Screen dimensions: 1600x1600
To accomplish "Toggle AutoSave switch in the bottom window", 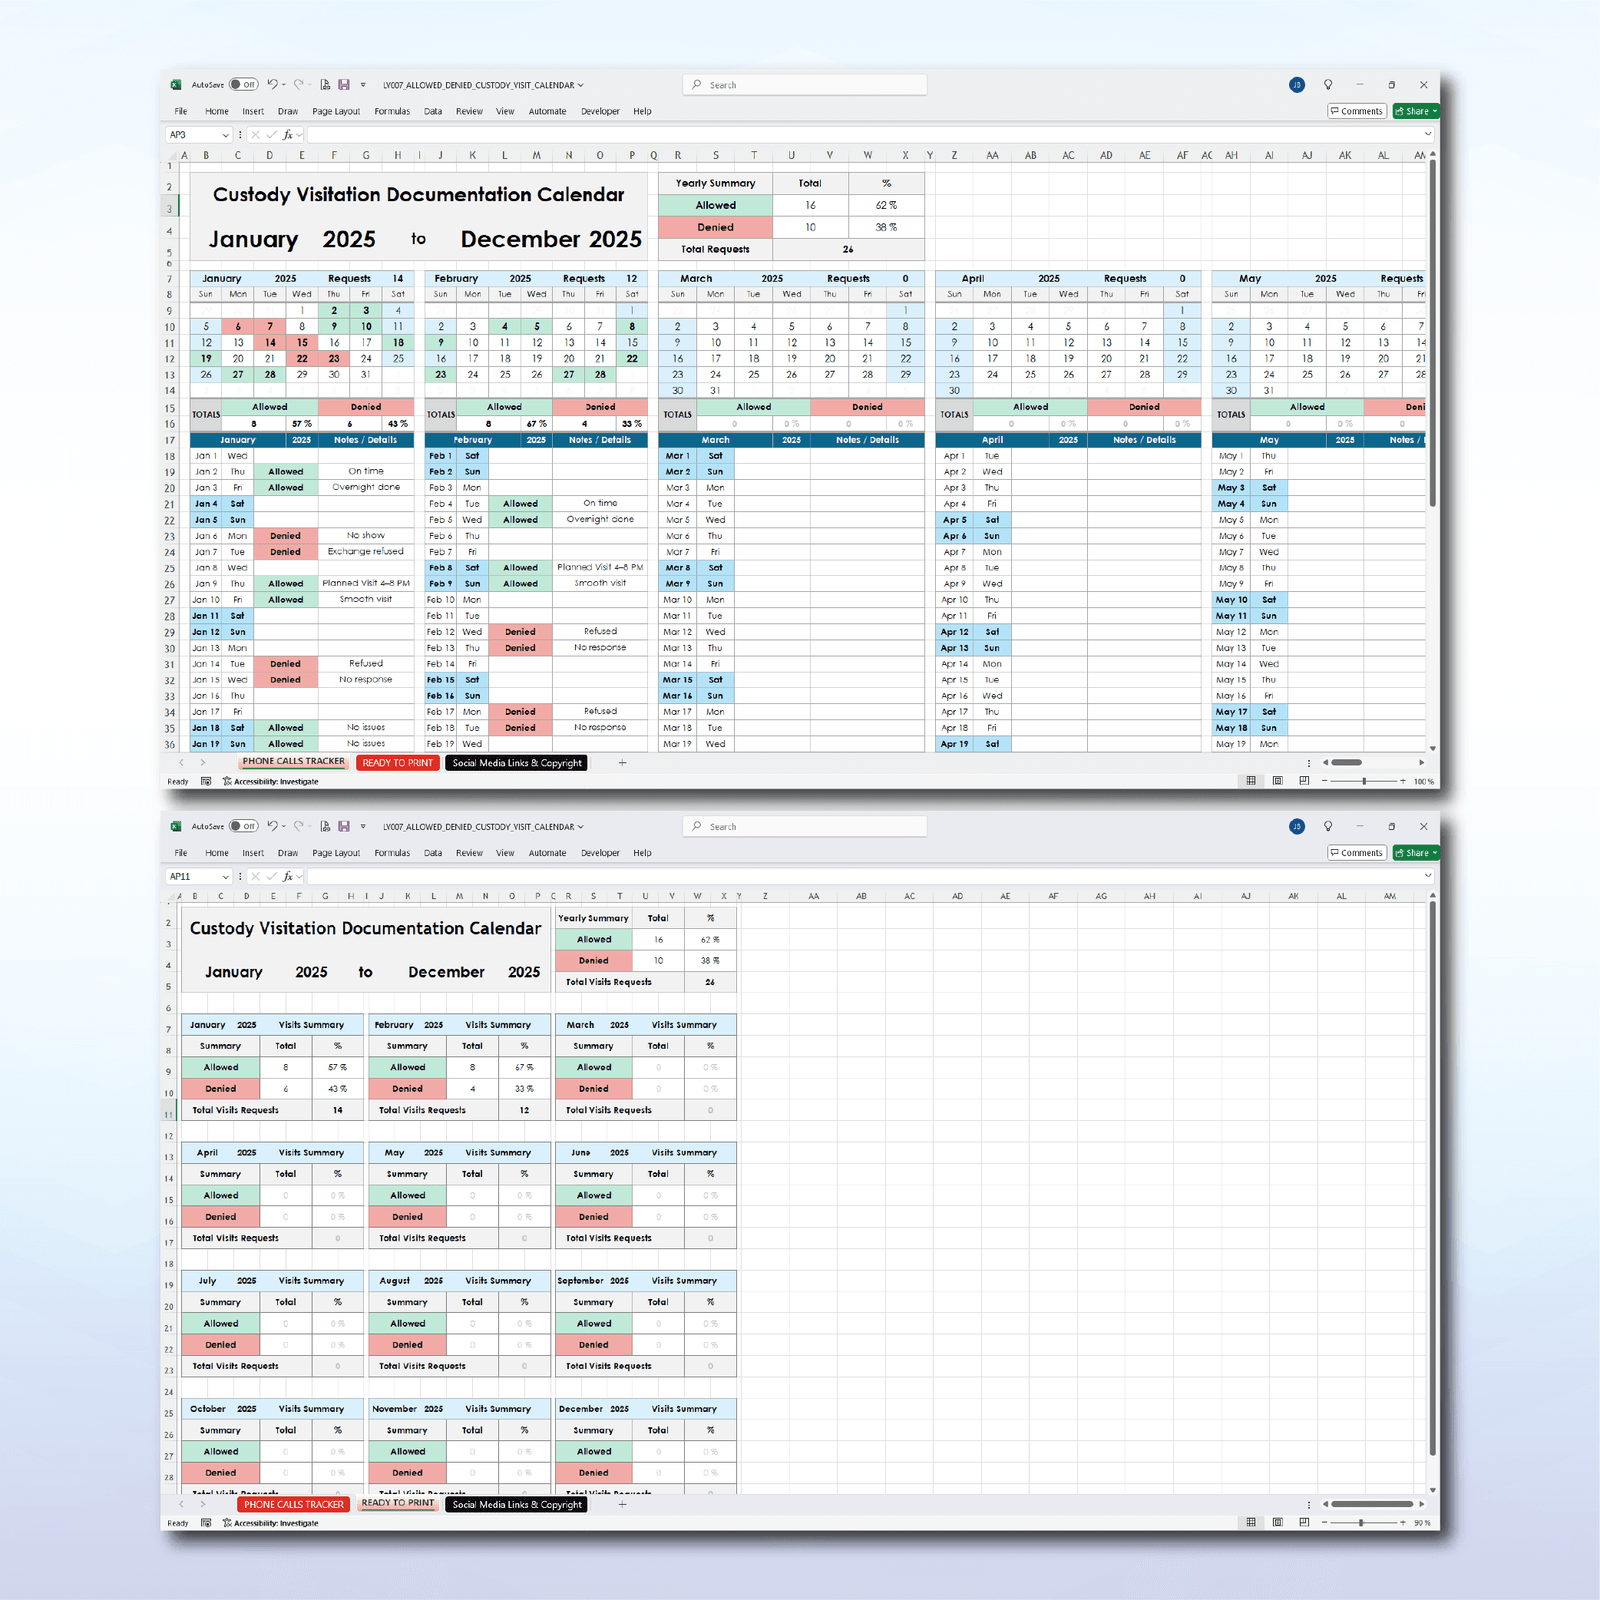I will click(x=244, y=827).
